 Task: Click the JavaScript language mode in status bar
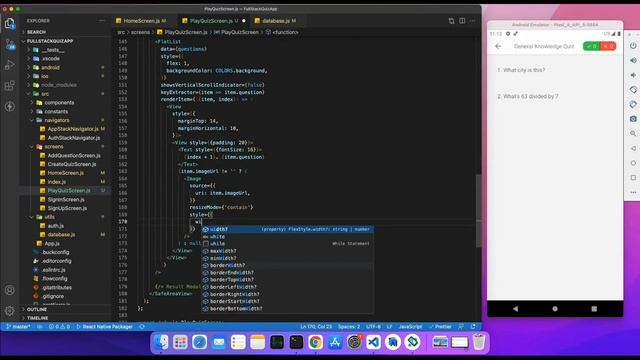click(410, 327)
